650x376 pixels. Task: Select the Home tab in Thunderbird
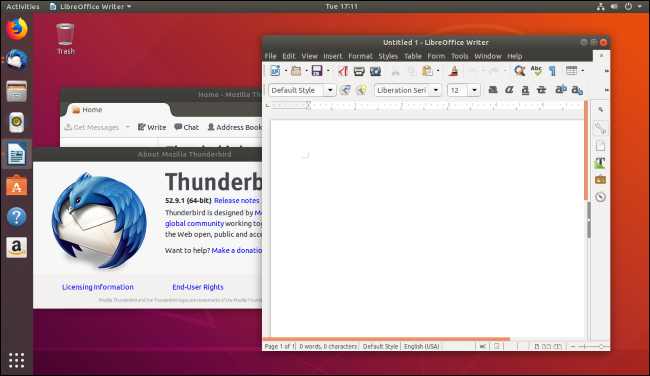(119, 110)
